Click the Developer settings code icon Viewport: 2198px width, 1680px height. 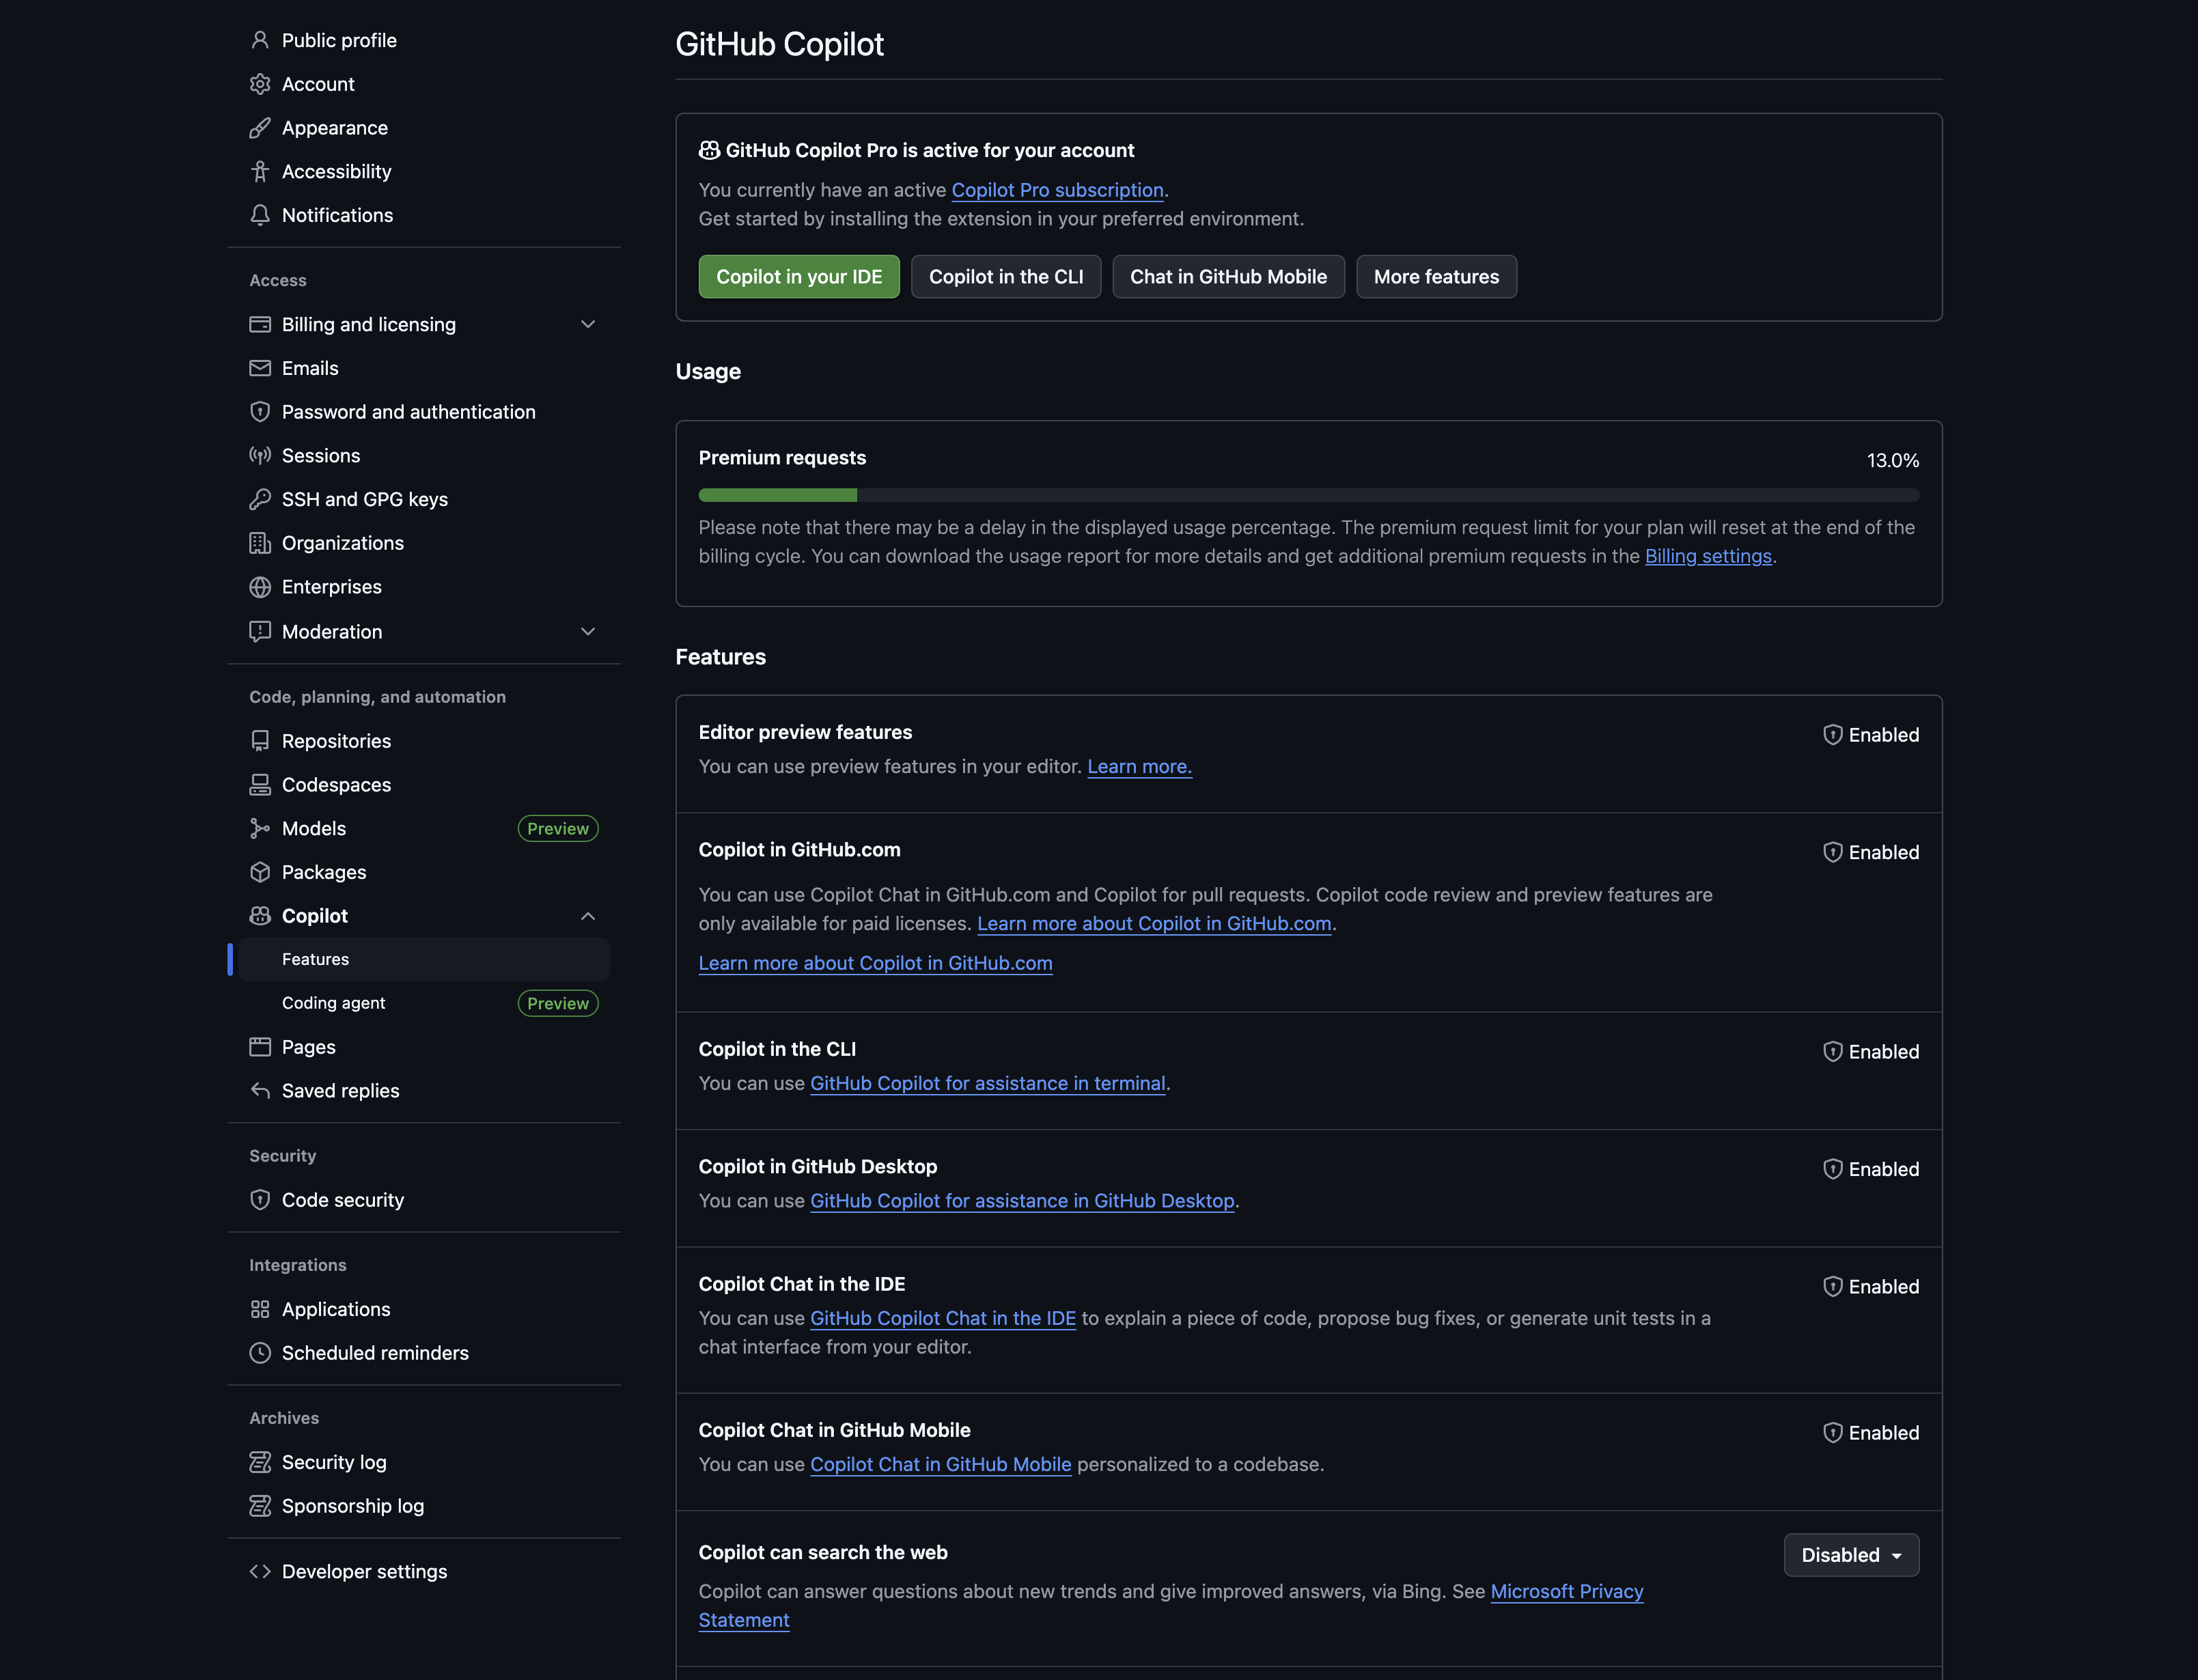[x=260, y=1571]
